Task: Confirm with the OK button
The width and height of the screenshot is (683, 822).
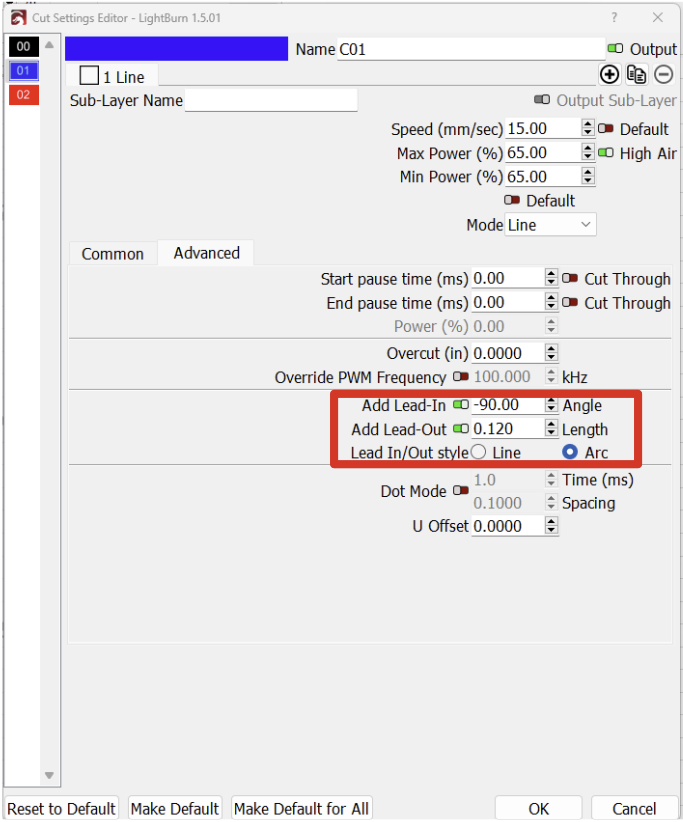Action: point(538,808)
